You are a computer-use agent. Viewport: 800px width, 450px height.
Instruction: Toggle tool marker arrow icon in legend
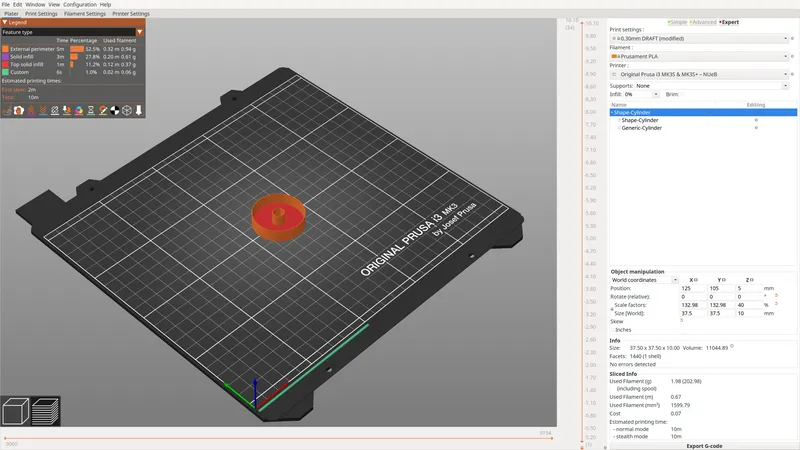[x=138, y=110]
